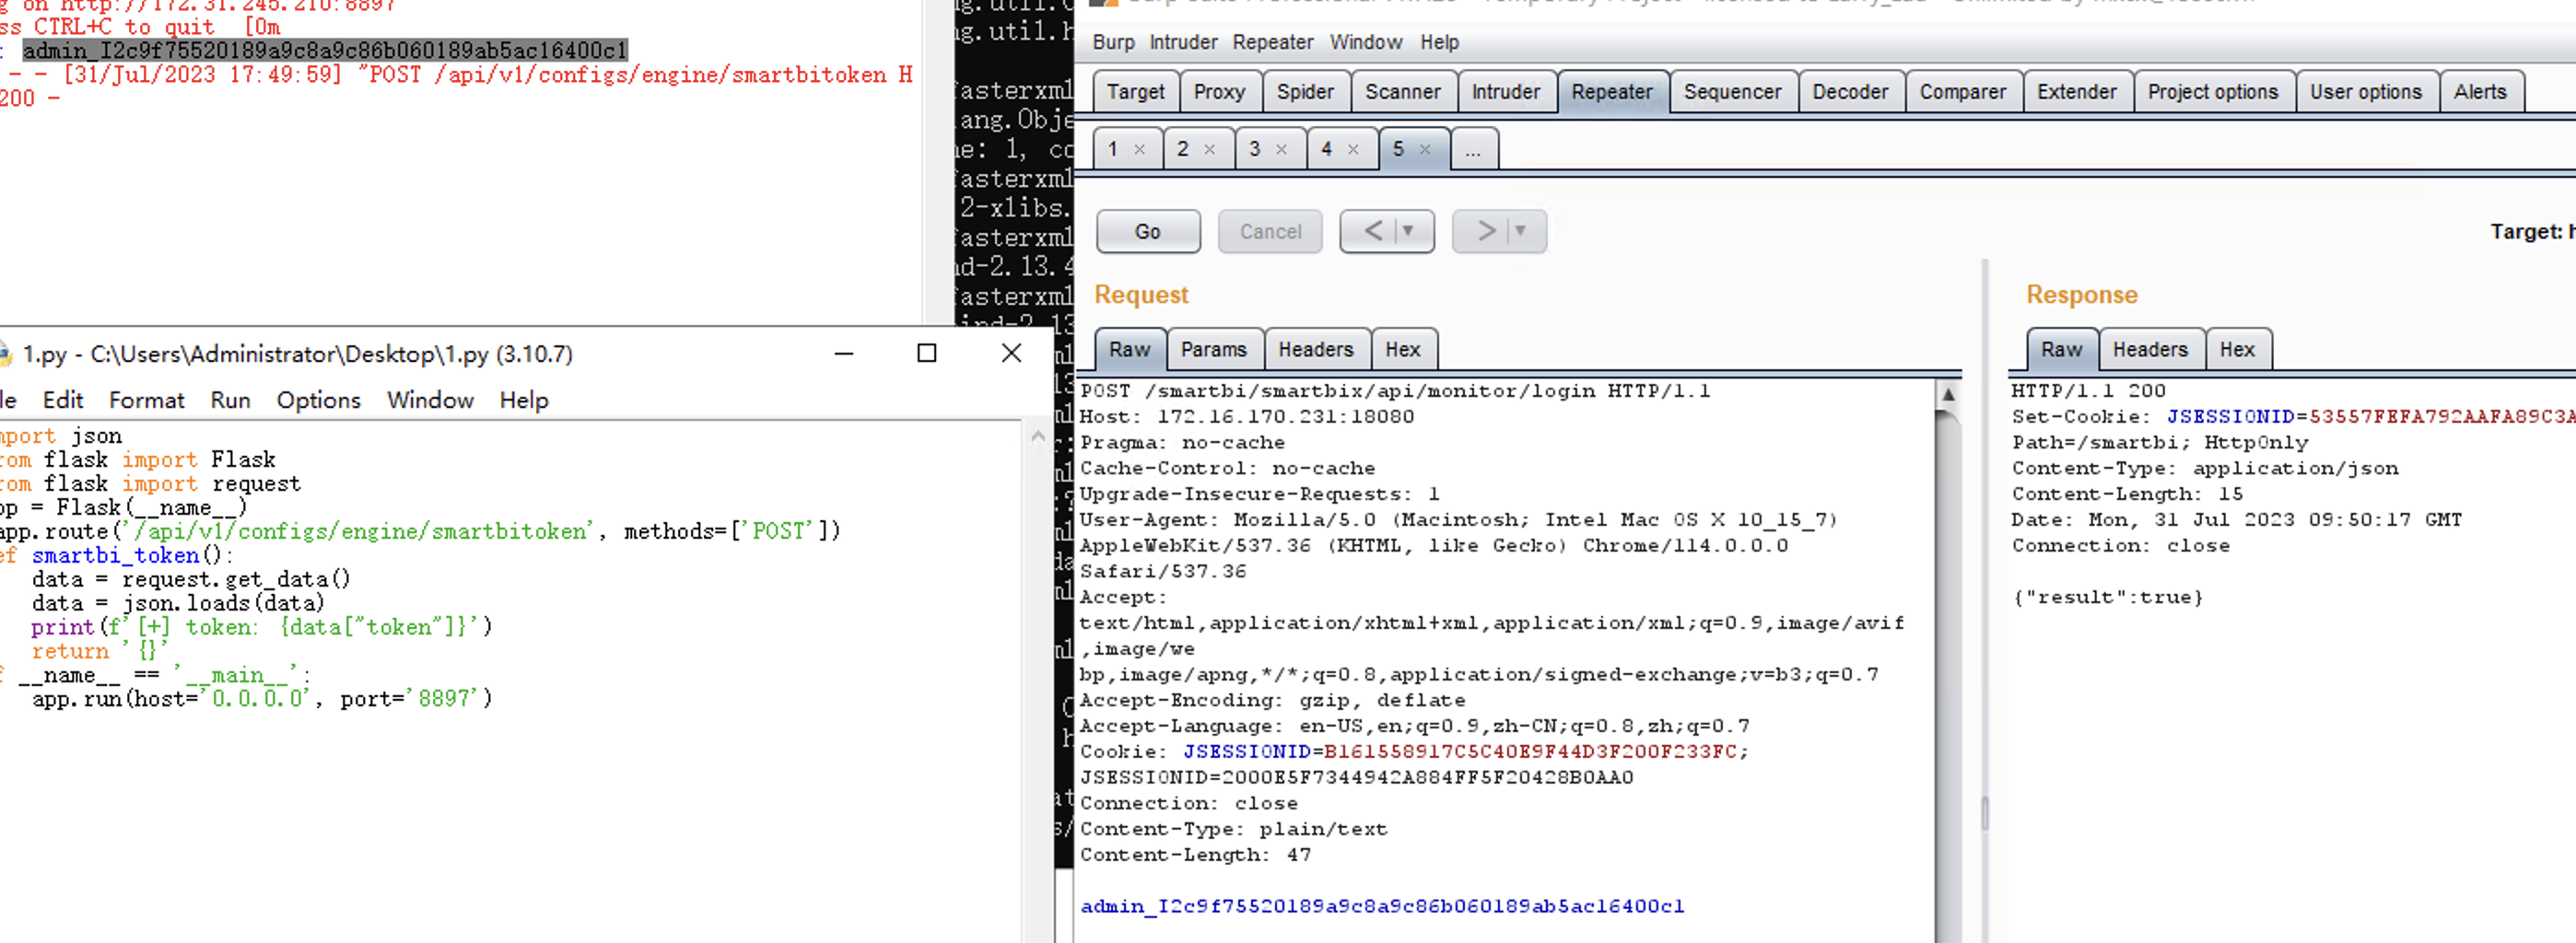Open the Window menu in Burp Suite
This screenshot has height=943, width=2576.
coord(1365,42)
